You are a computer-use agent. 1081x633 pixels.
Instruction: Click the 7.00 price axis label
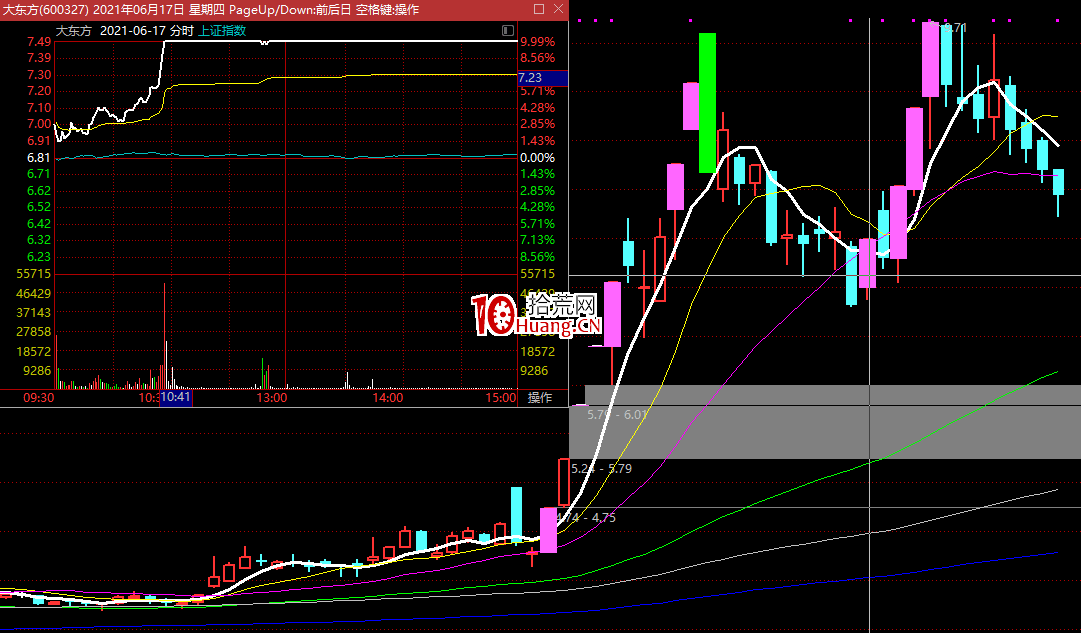[39, 124]
